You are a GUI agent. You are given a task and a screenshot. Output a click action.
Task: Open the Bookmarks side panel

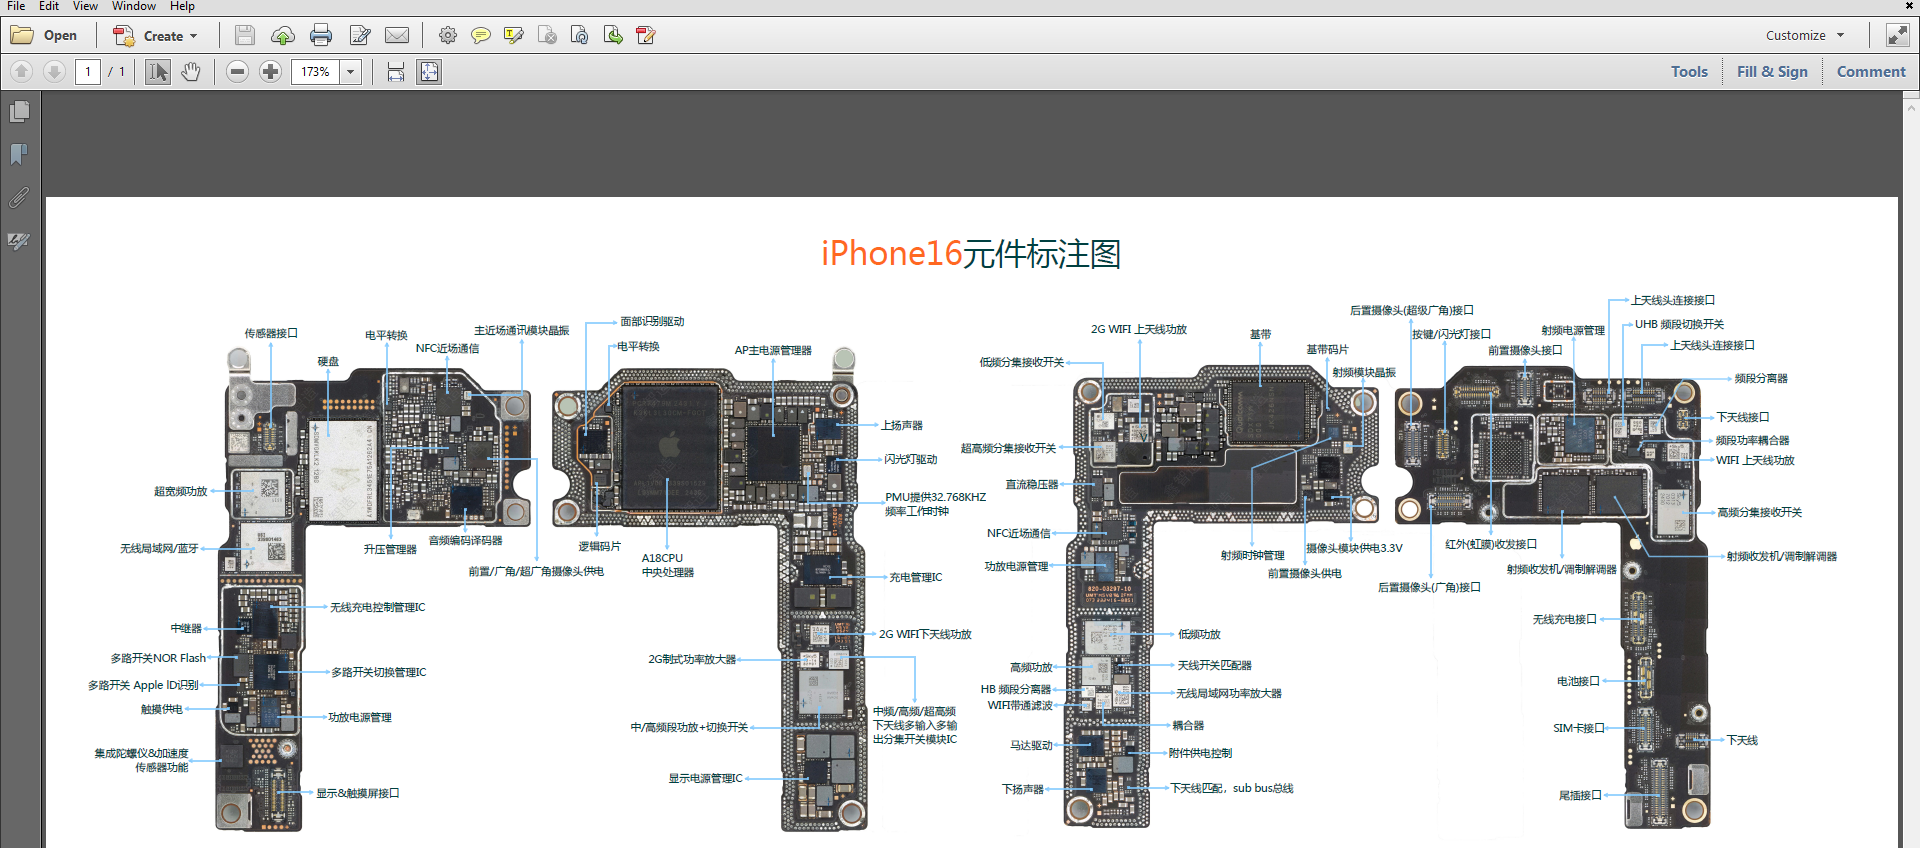click(x=19, y=154)
